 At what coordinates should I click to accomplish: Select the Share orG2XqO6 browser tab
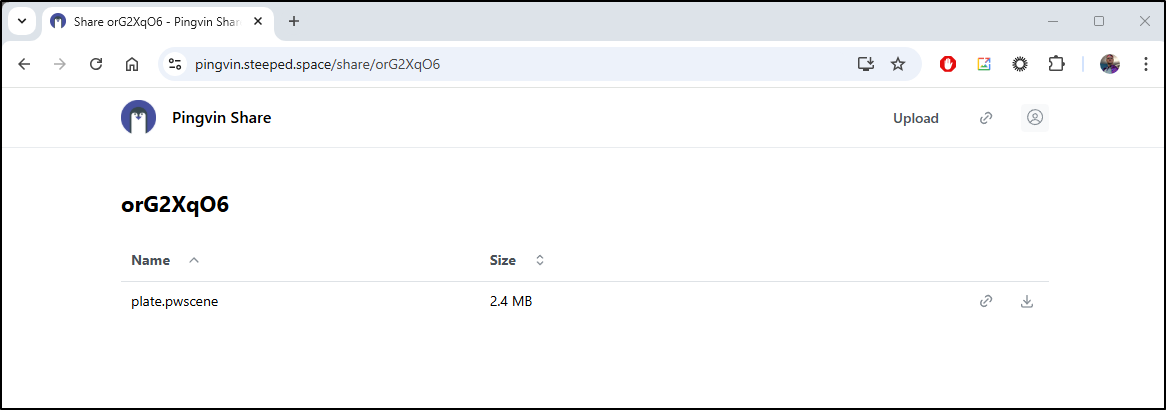tap(158, 22)
